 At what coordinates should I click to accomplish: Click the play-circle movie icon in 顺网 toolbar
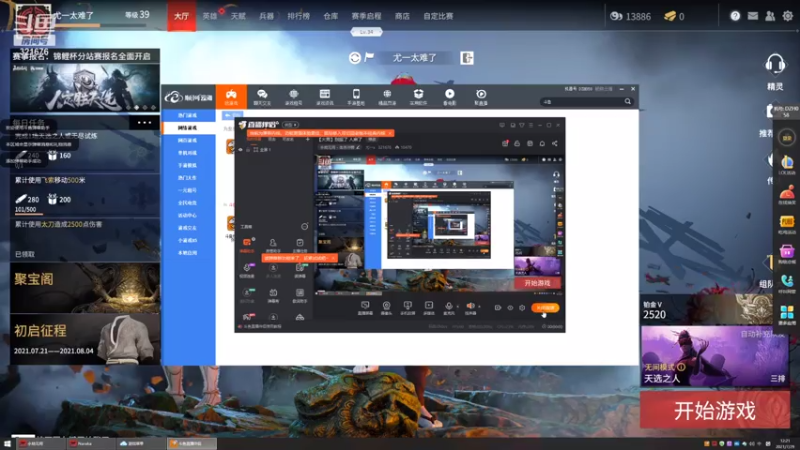pos(449,96)
